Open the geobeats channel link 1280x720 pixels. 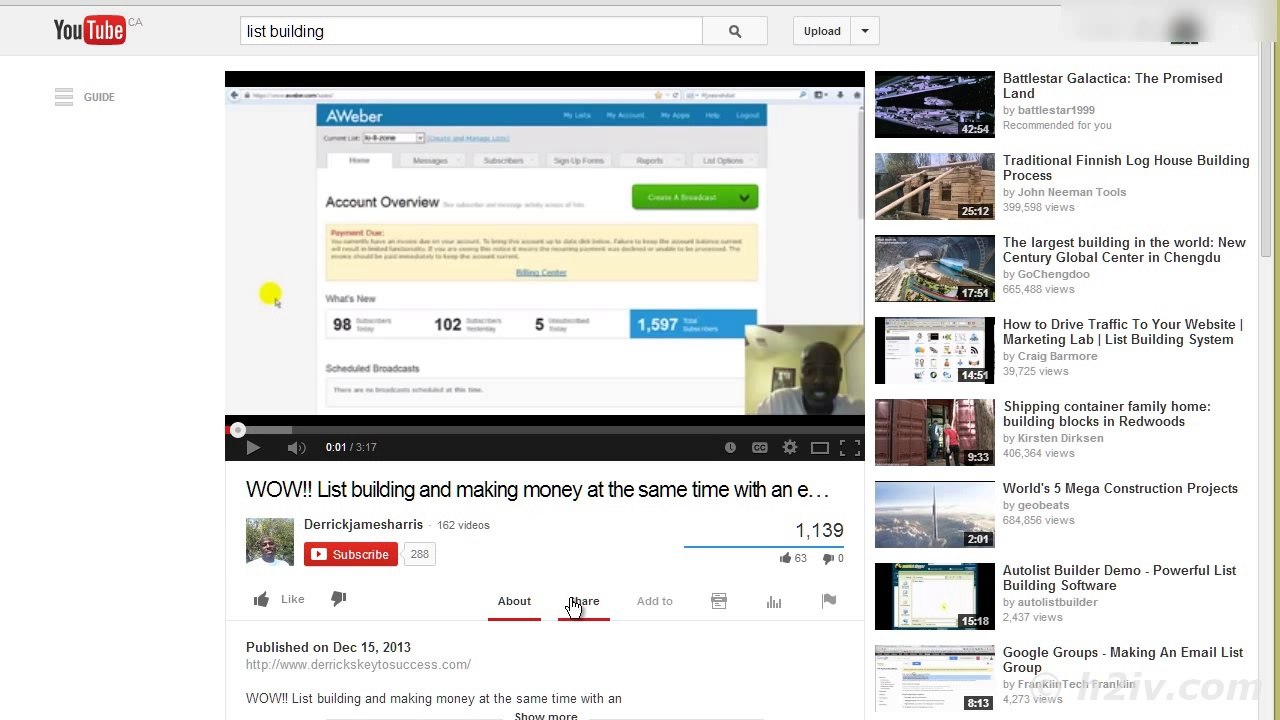1044,505
